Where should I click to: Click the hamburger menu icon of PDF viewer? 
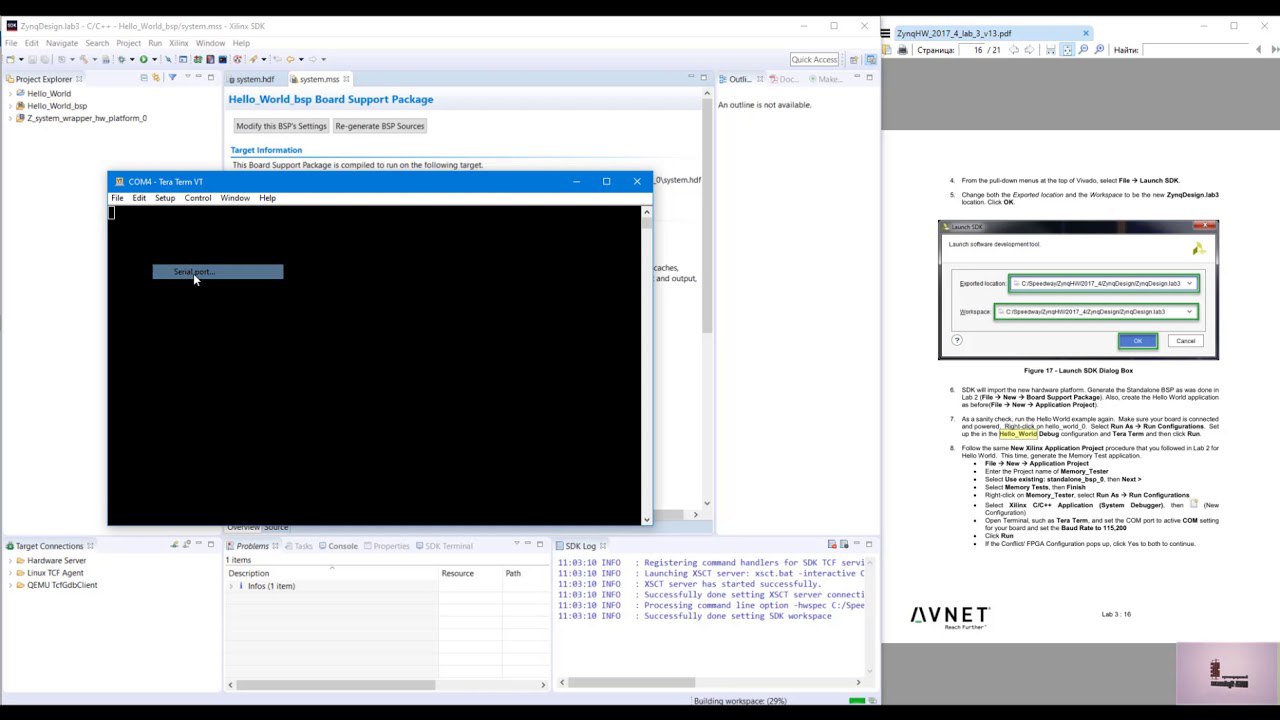coord(886,33)
